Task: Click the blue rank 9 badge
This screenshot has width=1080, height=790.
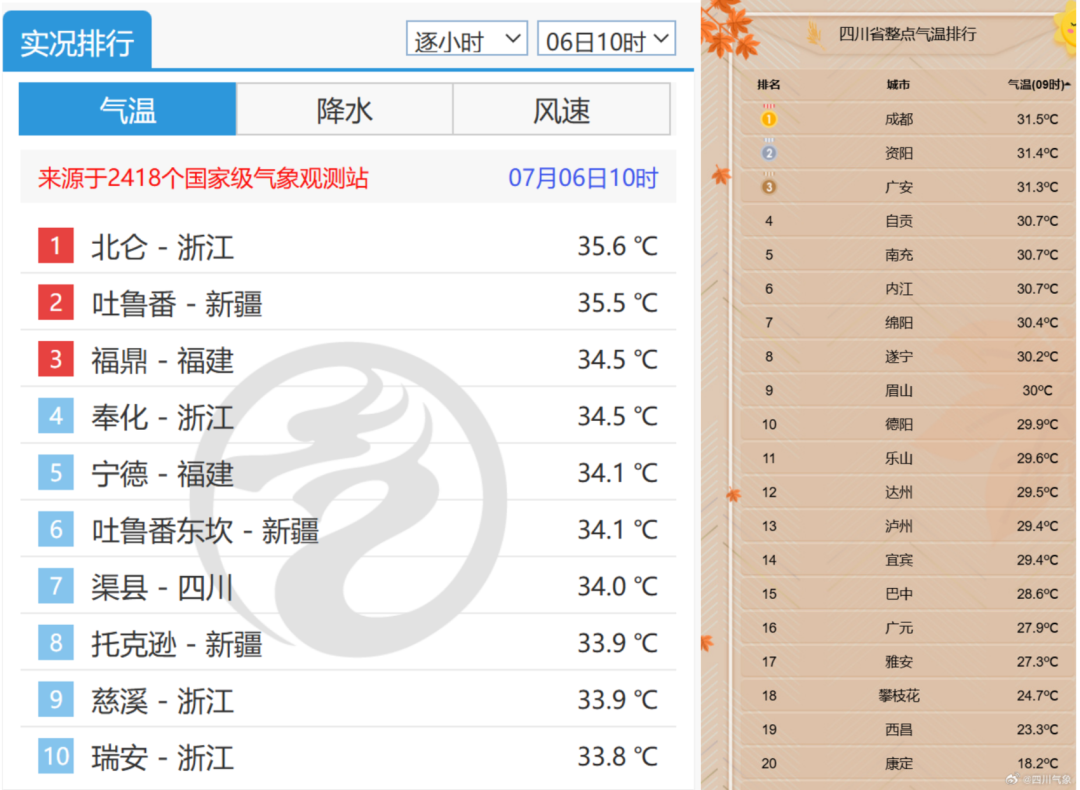Action: [x=56, y=699]
